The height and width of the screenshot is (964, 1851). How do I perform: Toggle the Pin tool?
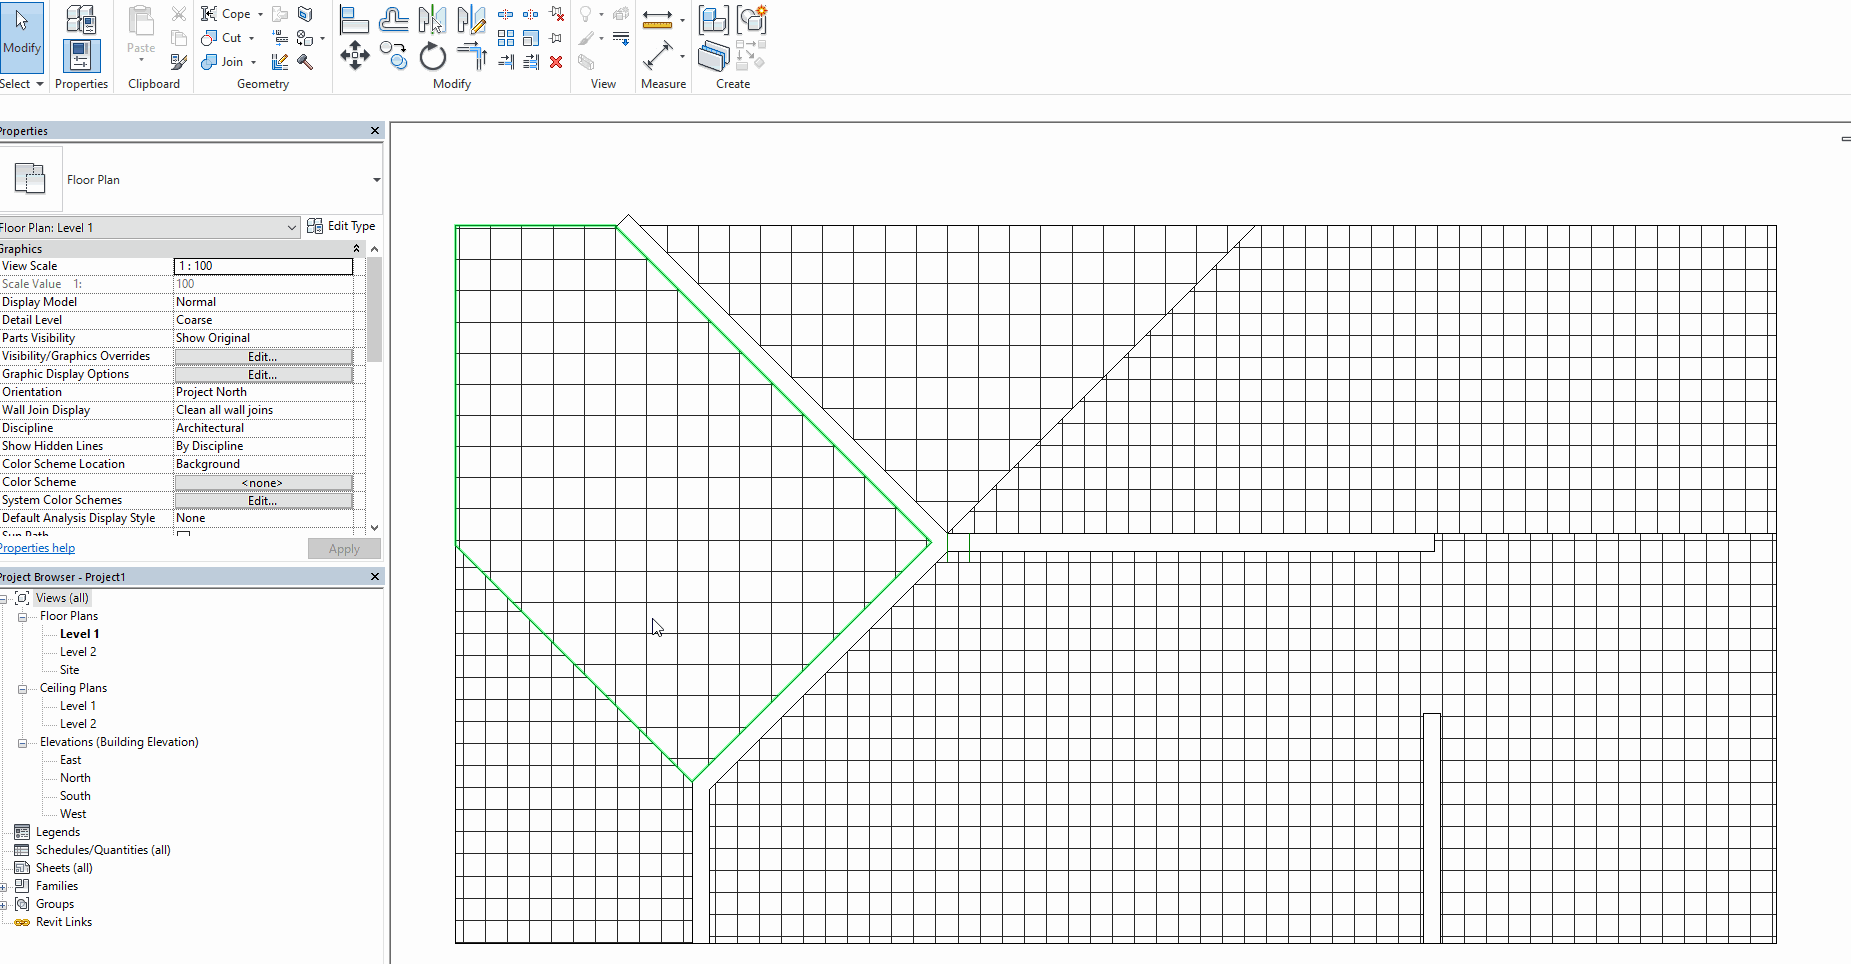(555, 37)
